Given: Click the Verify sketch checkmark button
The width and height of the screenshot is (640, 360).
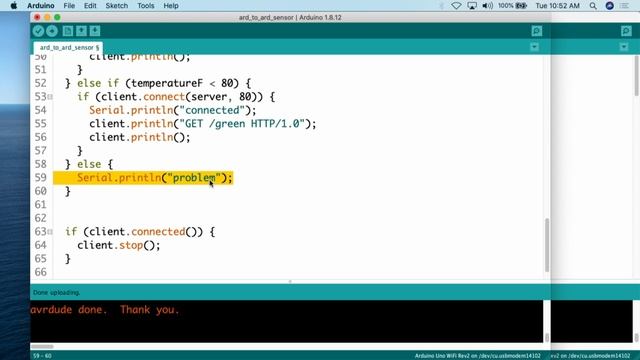Looking at the screenshot, I should coord(38,31).
